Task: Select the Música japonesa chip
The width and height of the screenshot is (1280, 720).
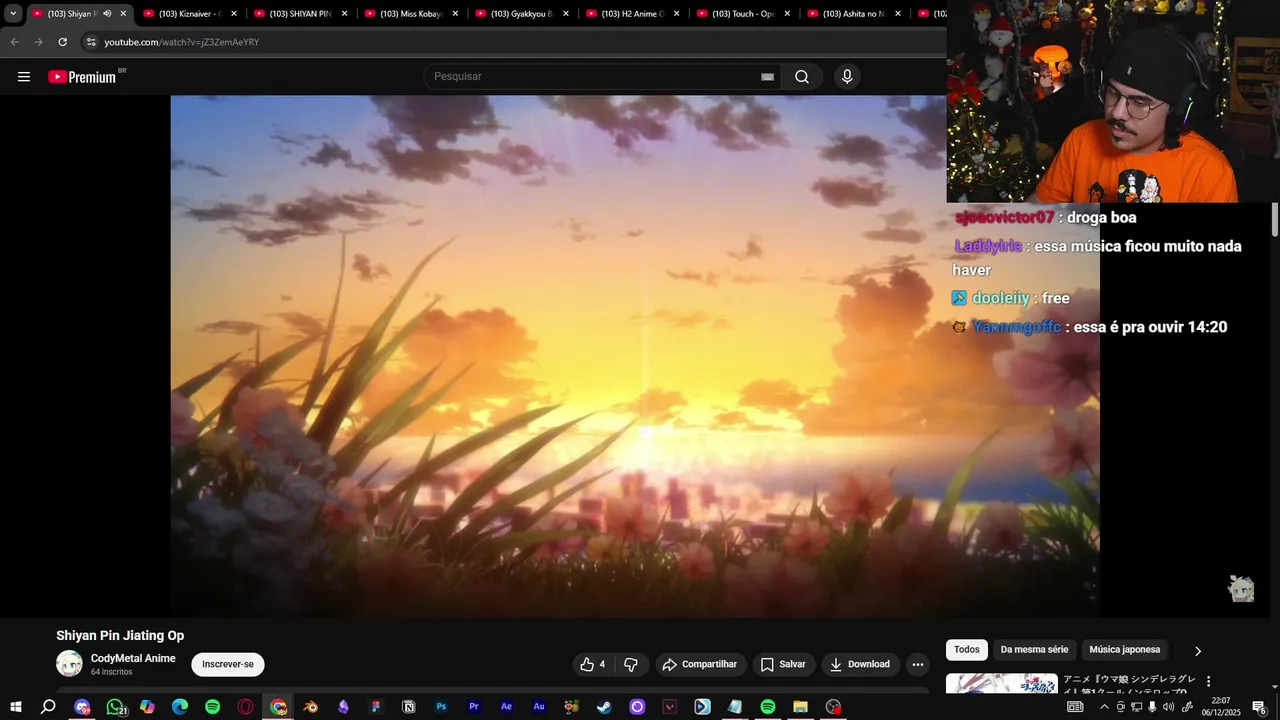Action: (1124, 650)
